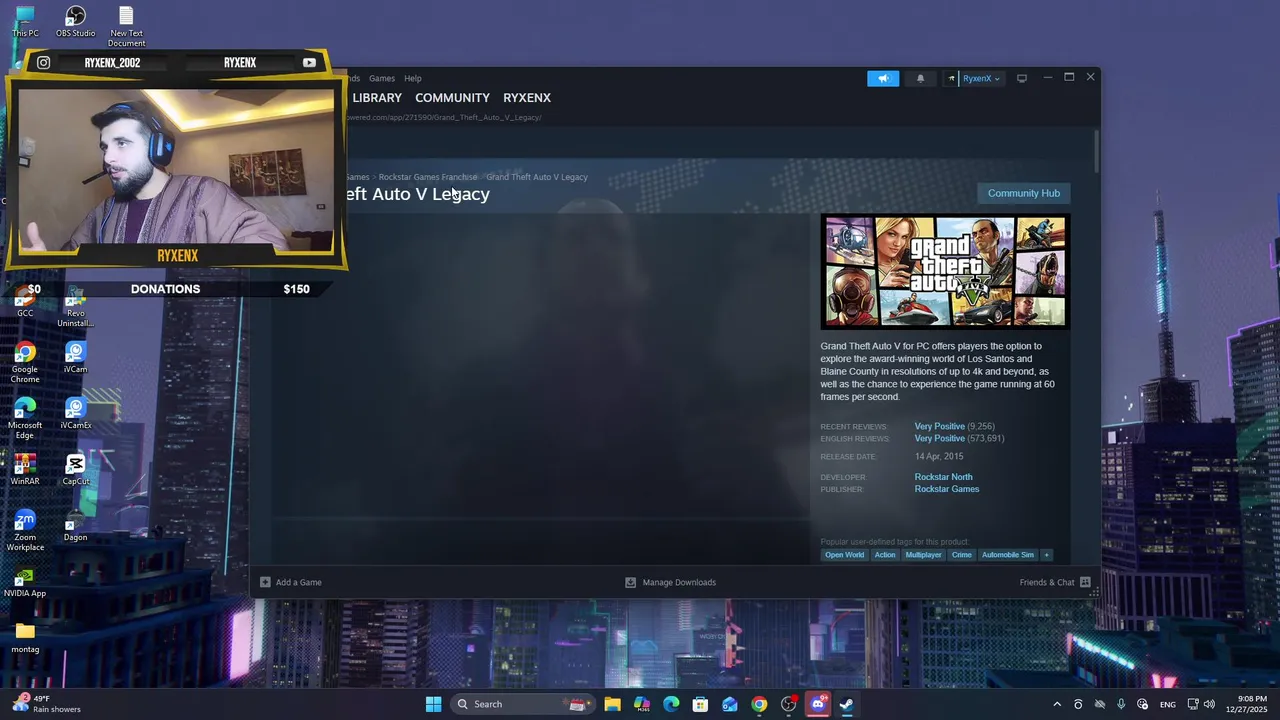Select Zoom Workplace desktop icon
Image resolution: width=1280 pixels, height=720 pixels.
tap(25, 530)
